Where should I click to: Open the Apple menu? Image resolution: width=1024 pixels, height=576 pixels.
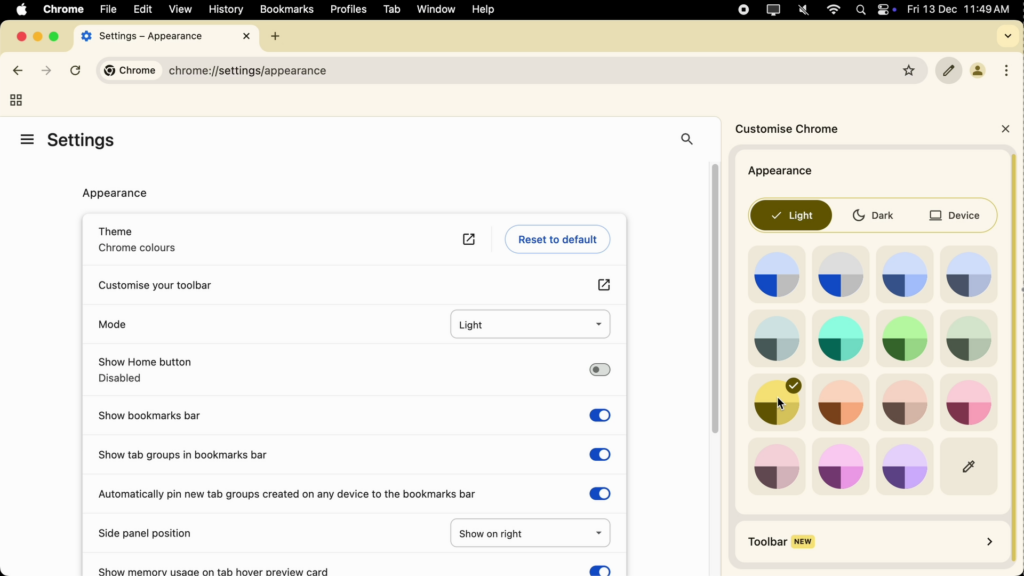click(x=22, y=9)
